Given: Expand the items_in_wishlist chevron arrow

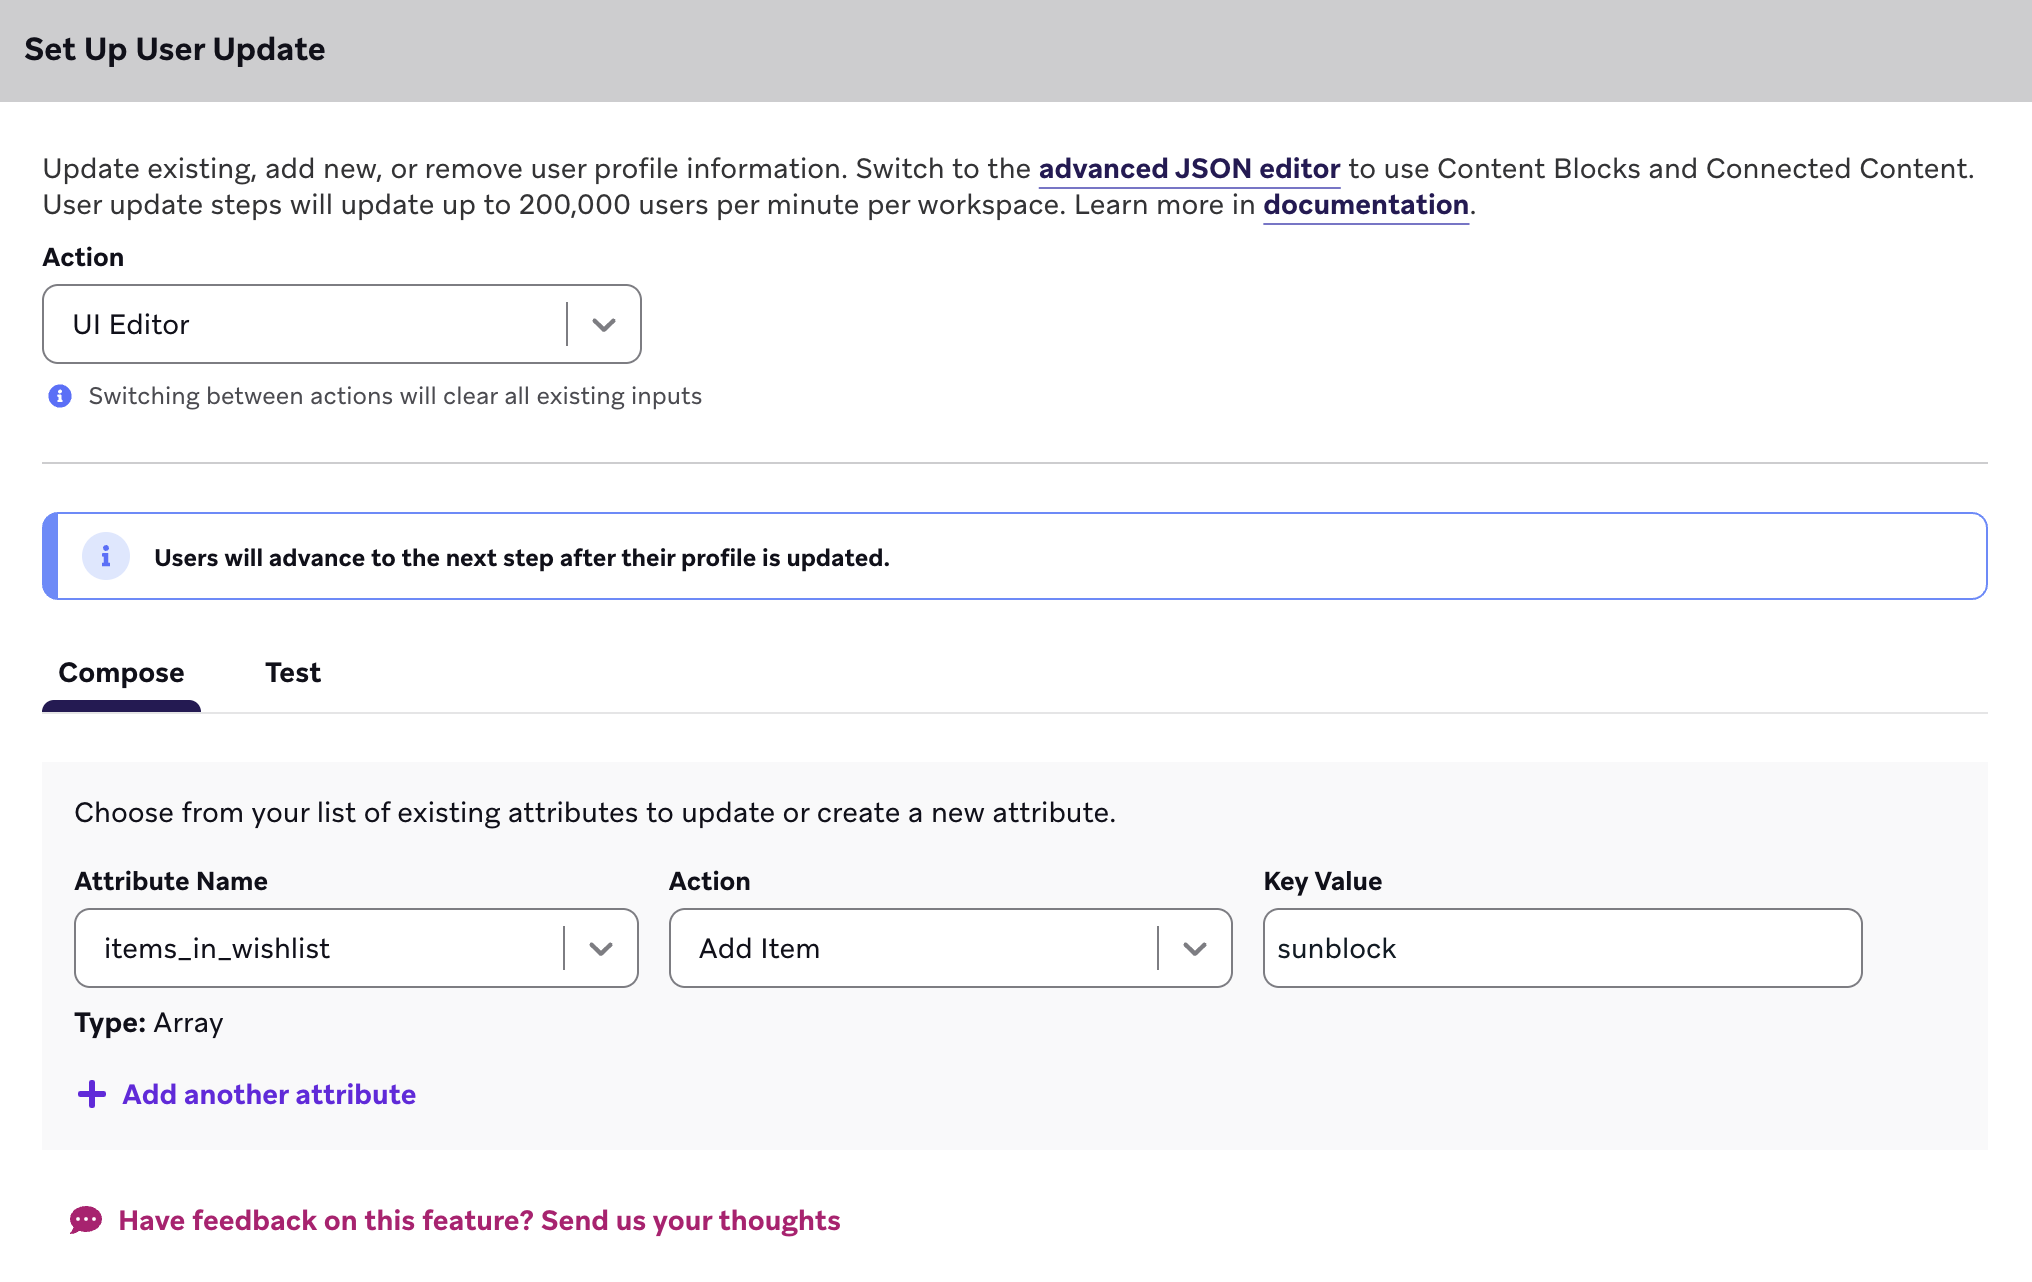Looking at the screenshot, I should point(600,949).
